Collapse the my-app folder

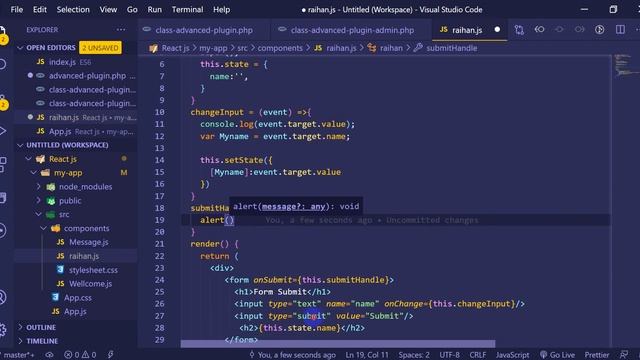(33, 173)
